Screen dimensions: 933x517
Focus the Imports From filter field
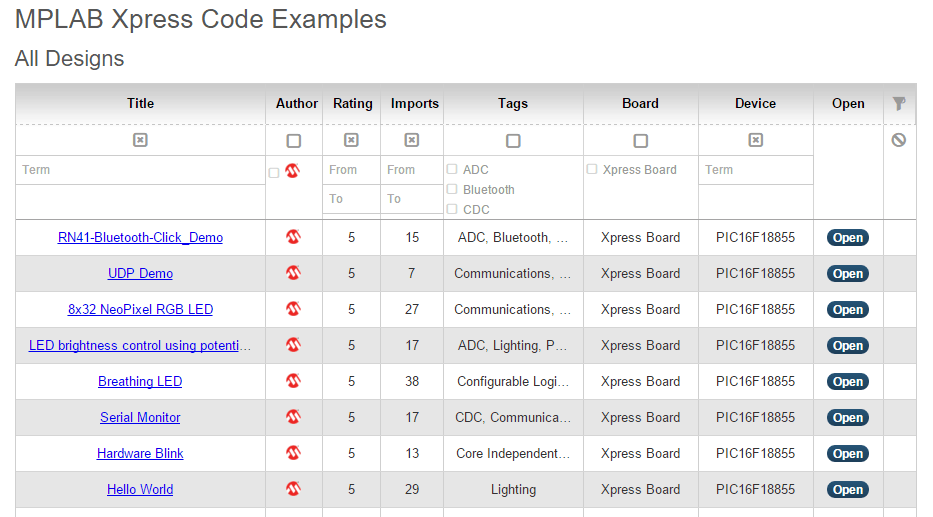[412, 170]
